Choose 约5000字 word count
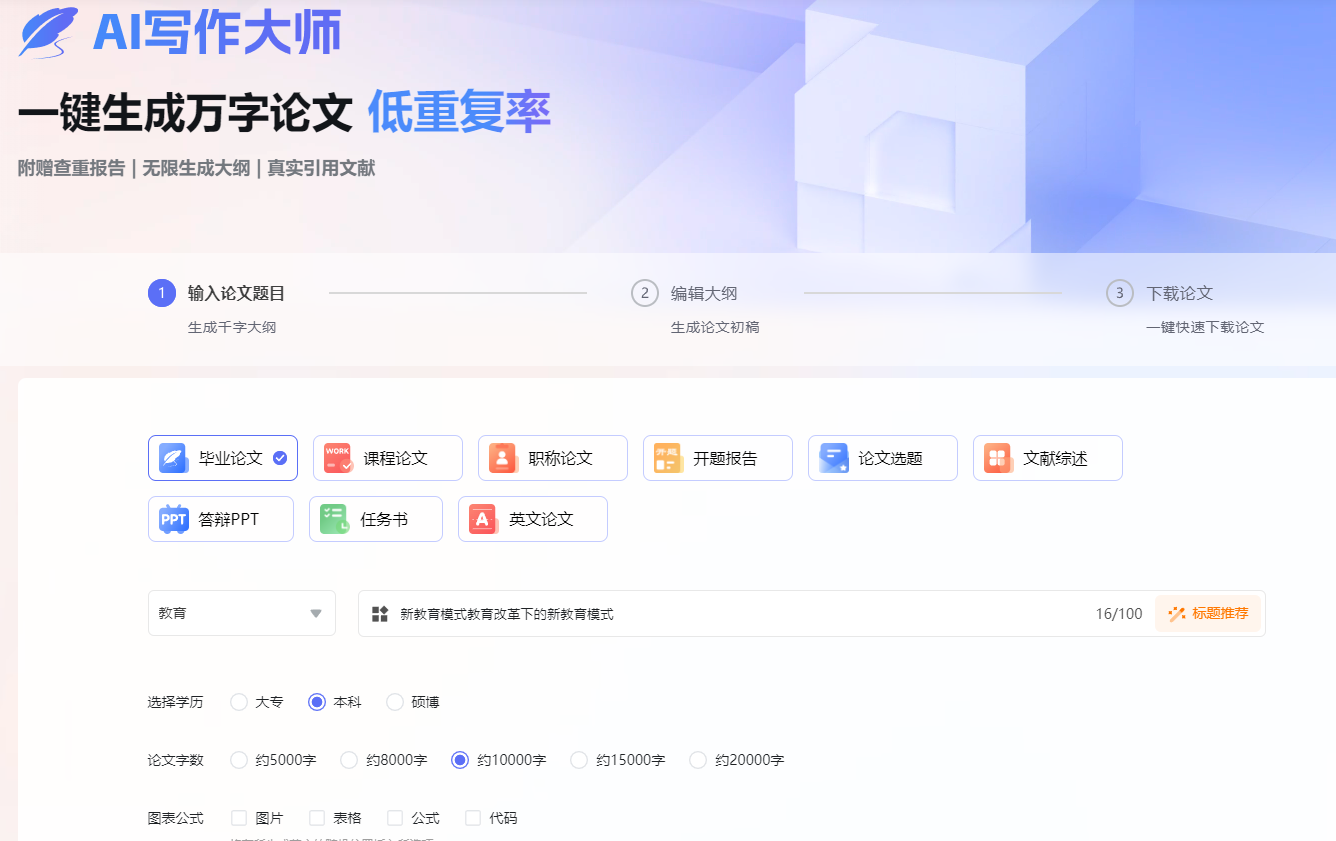Screen dimensions: 1336x841 coord(239,760)
